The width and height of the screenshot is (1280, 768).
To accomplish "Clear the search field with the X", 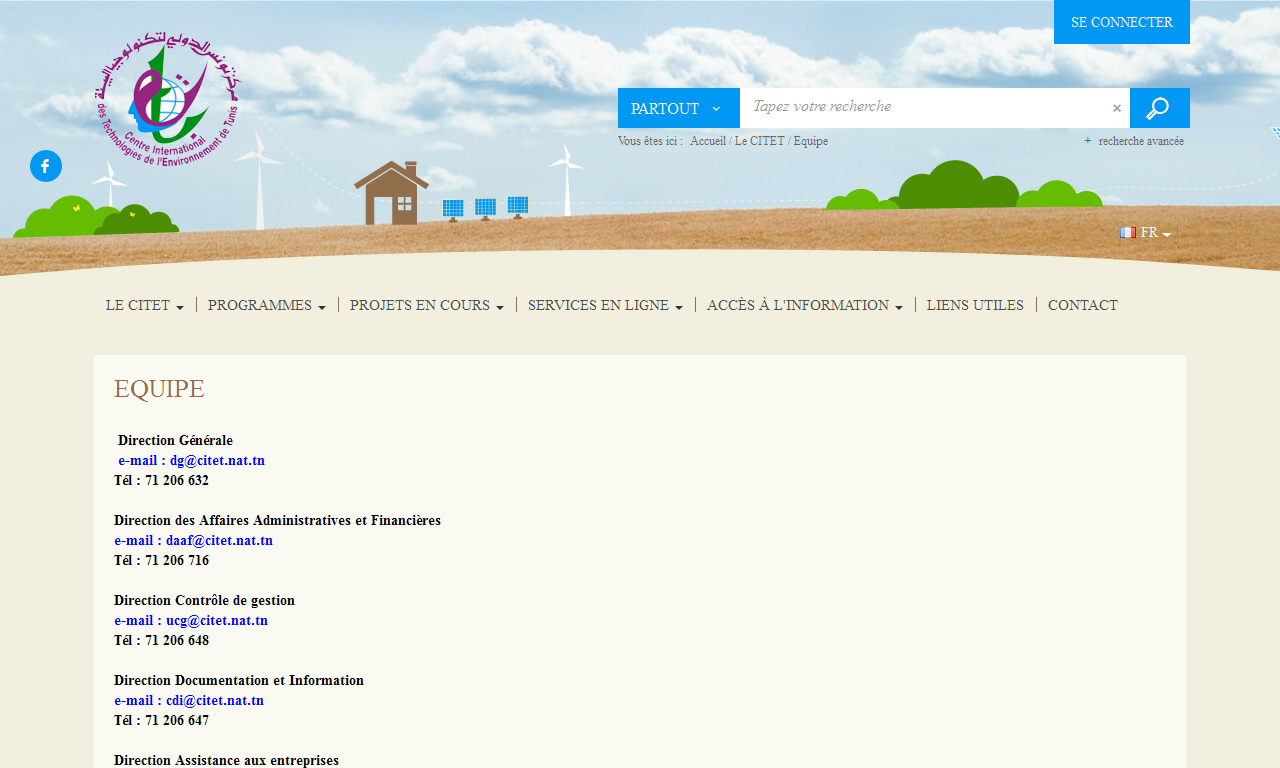I will (x=1117, y=108).
